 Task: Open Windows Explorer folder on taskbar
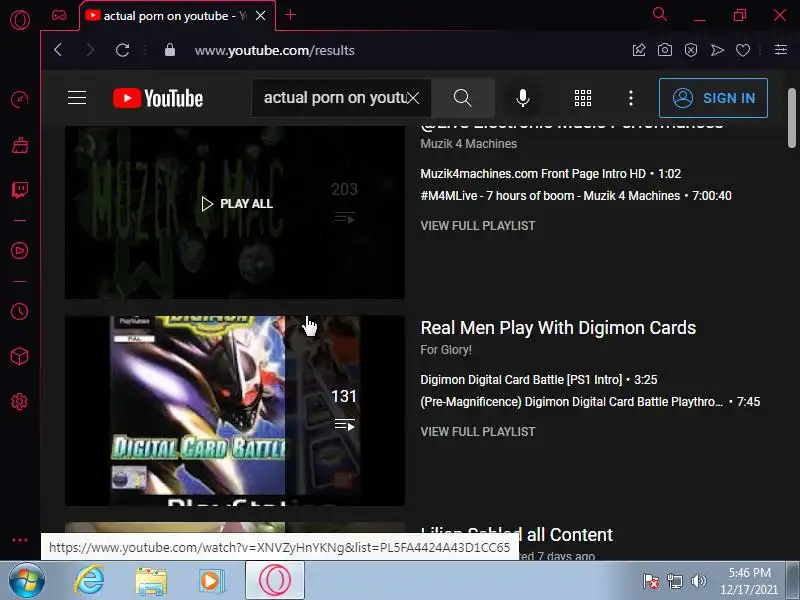point(151,581)
